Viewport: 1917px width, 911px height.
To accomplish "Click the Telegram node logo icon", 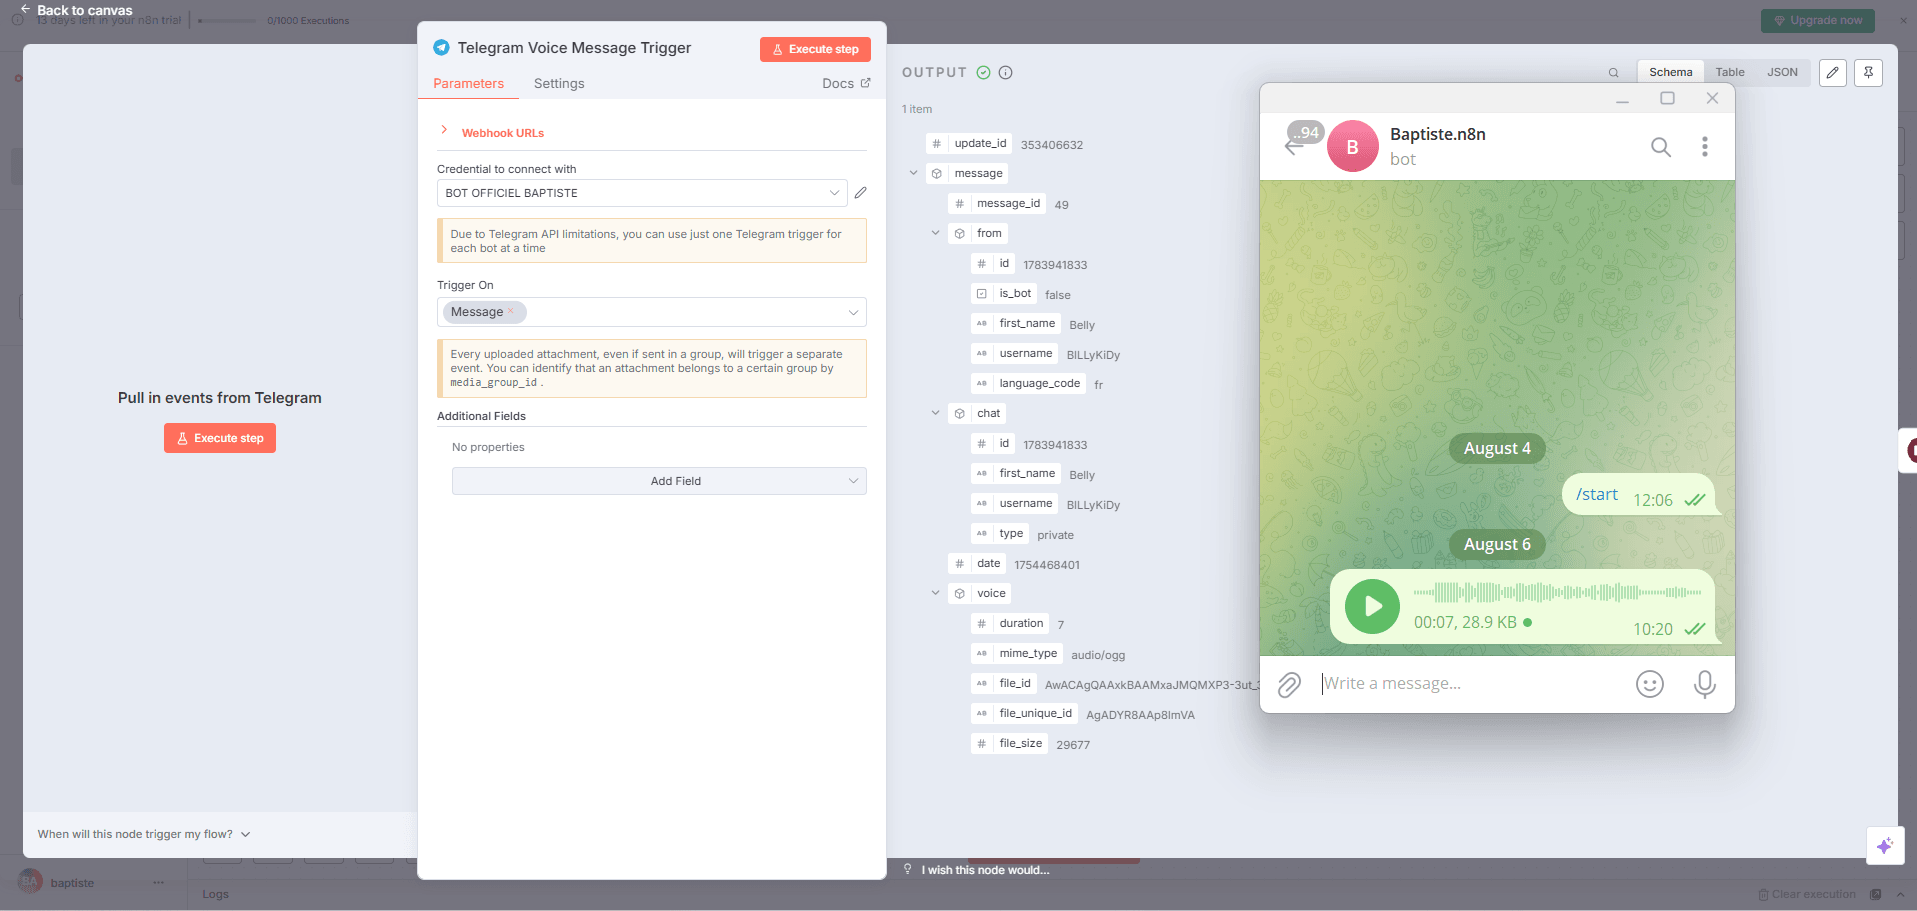I will pyautogui.click(x=441, y=48).
